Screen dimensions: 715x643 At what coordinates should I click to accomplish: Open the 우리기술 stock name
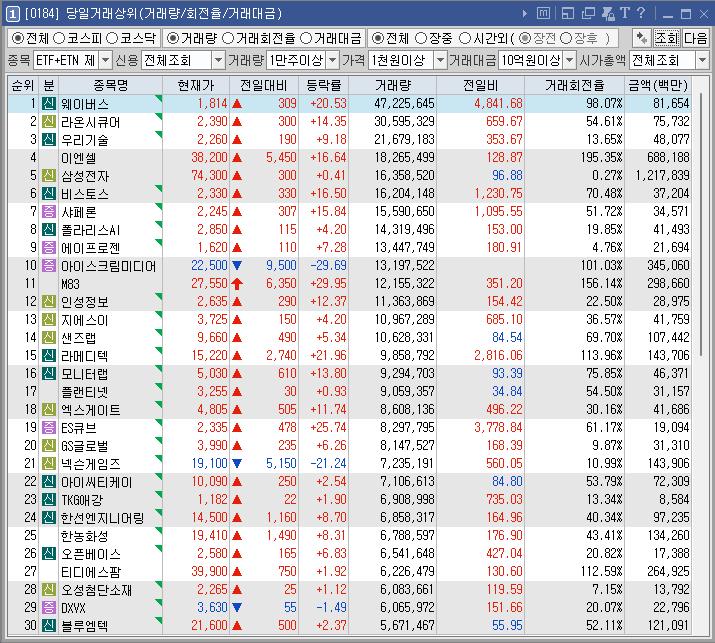tap(85, 140)
